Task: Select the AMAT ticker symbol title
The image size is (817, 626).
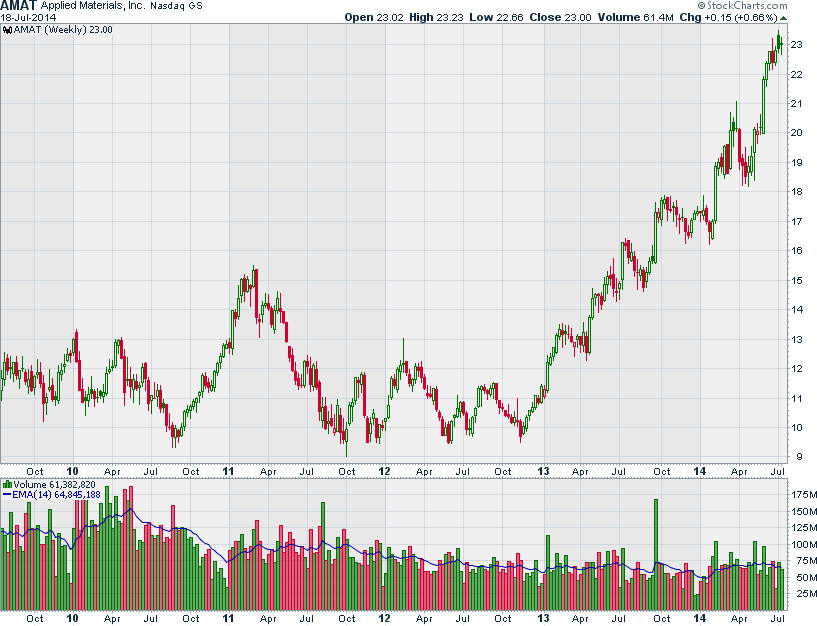Action: tap(19, 6)
